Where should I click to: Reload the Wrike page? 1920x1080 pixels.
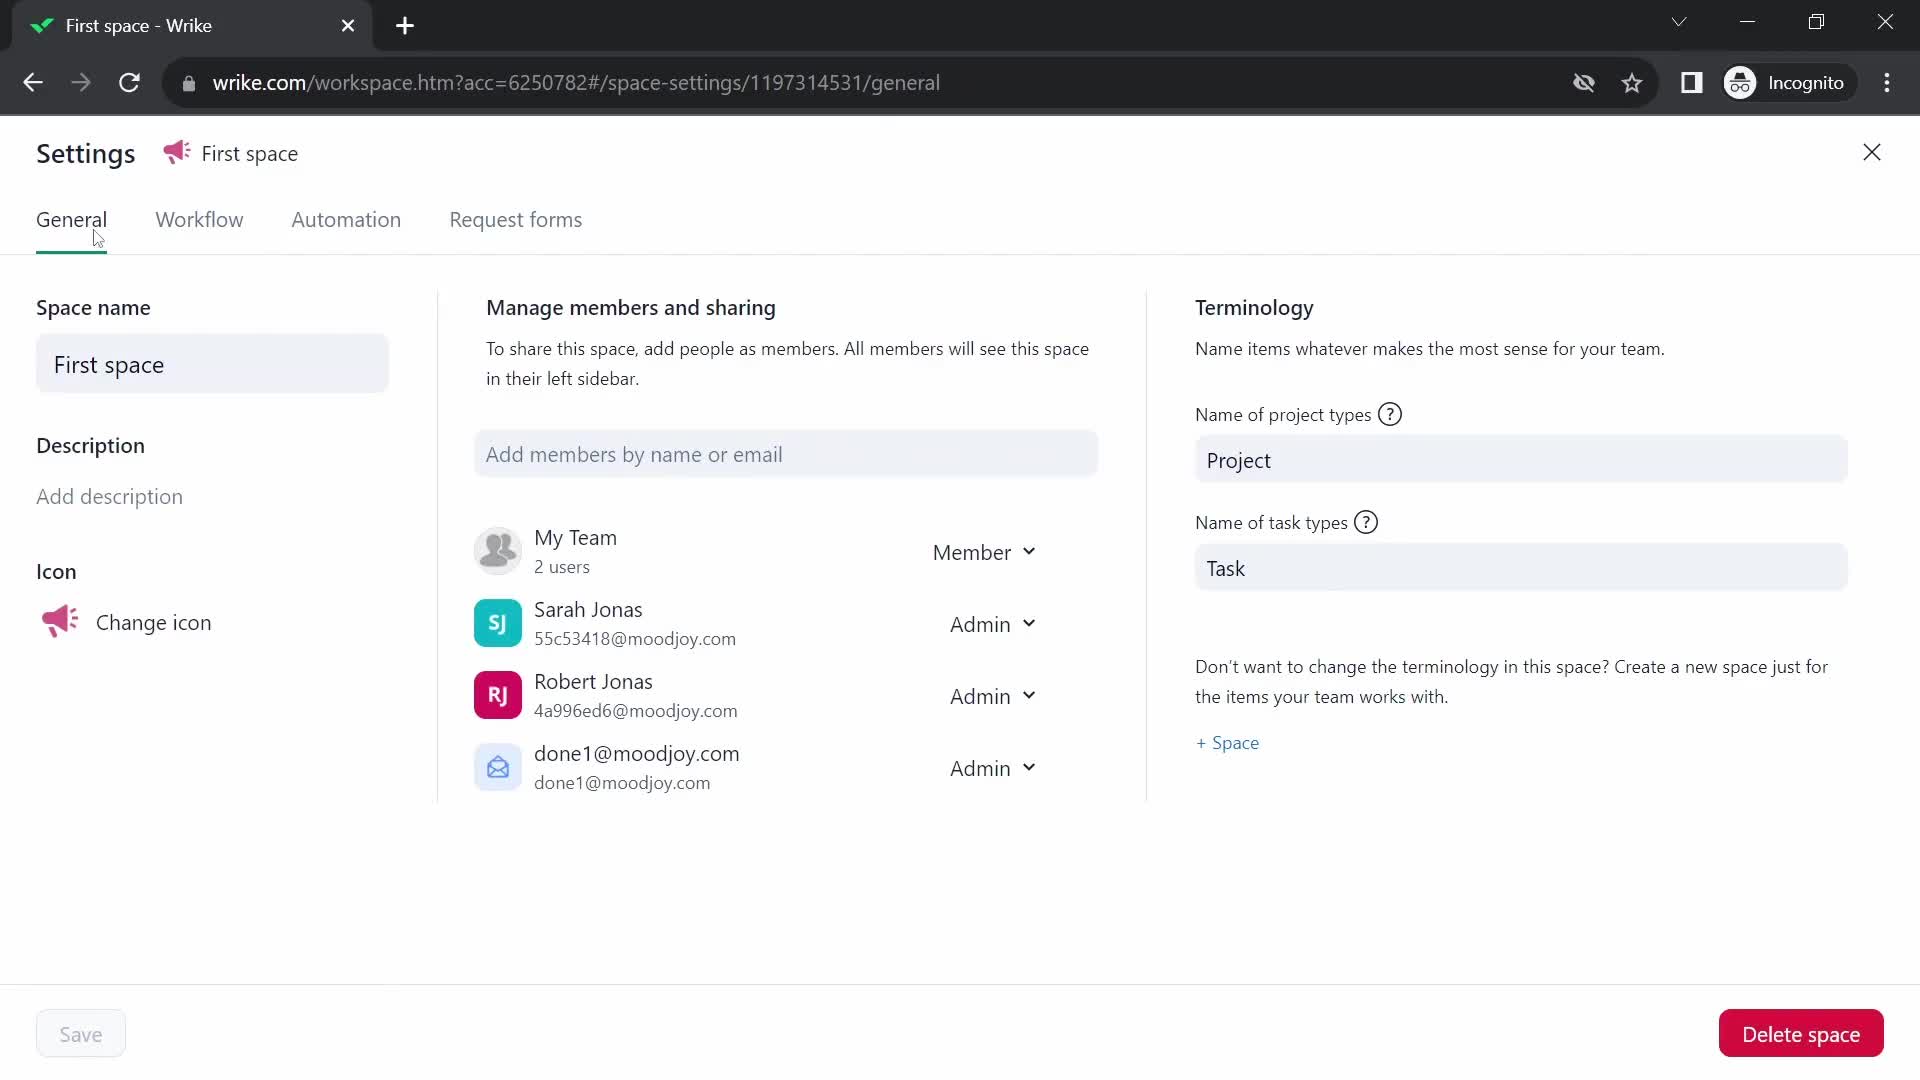click(x=129, y=83)
